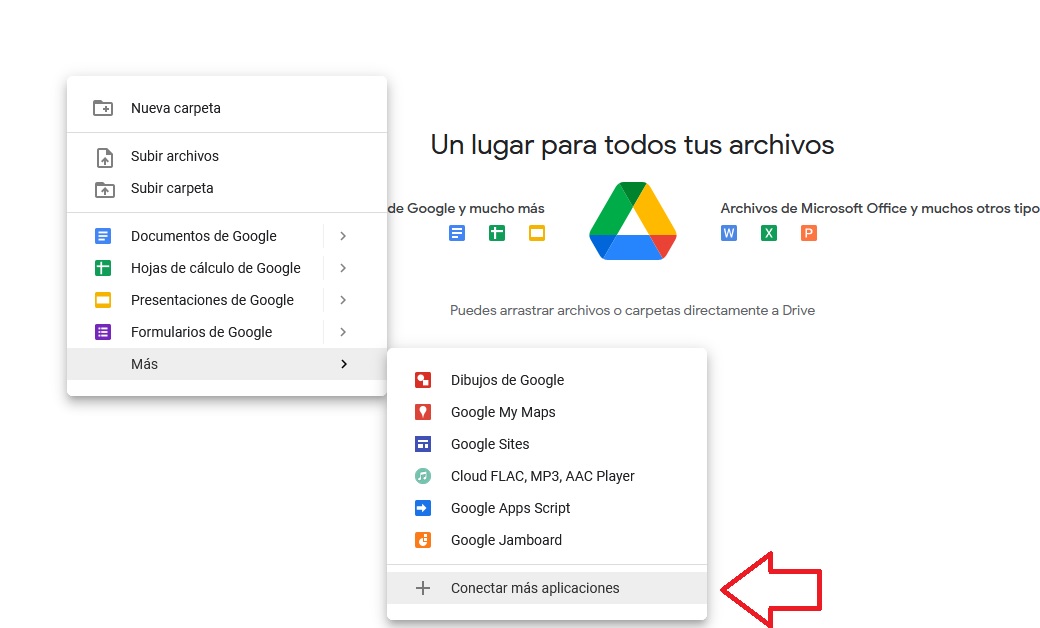Click the Google My Maps pin icon
Screen dimensions: 1040x628
(423, 412)
